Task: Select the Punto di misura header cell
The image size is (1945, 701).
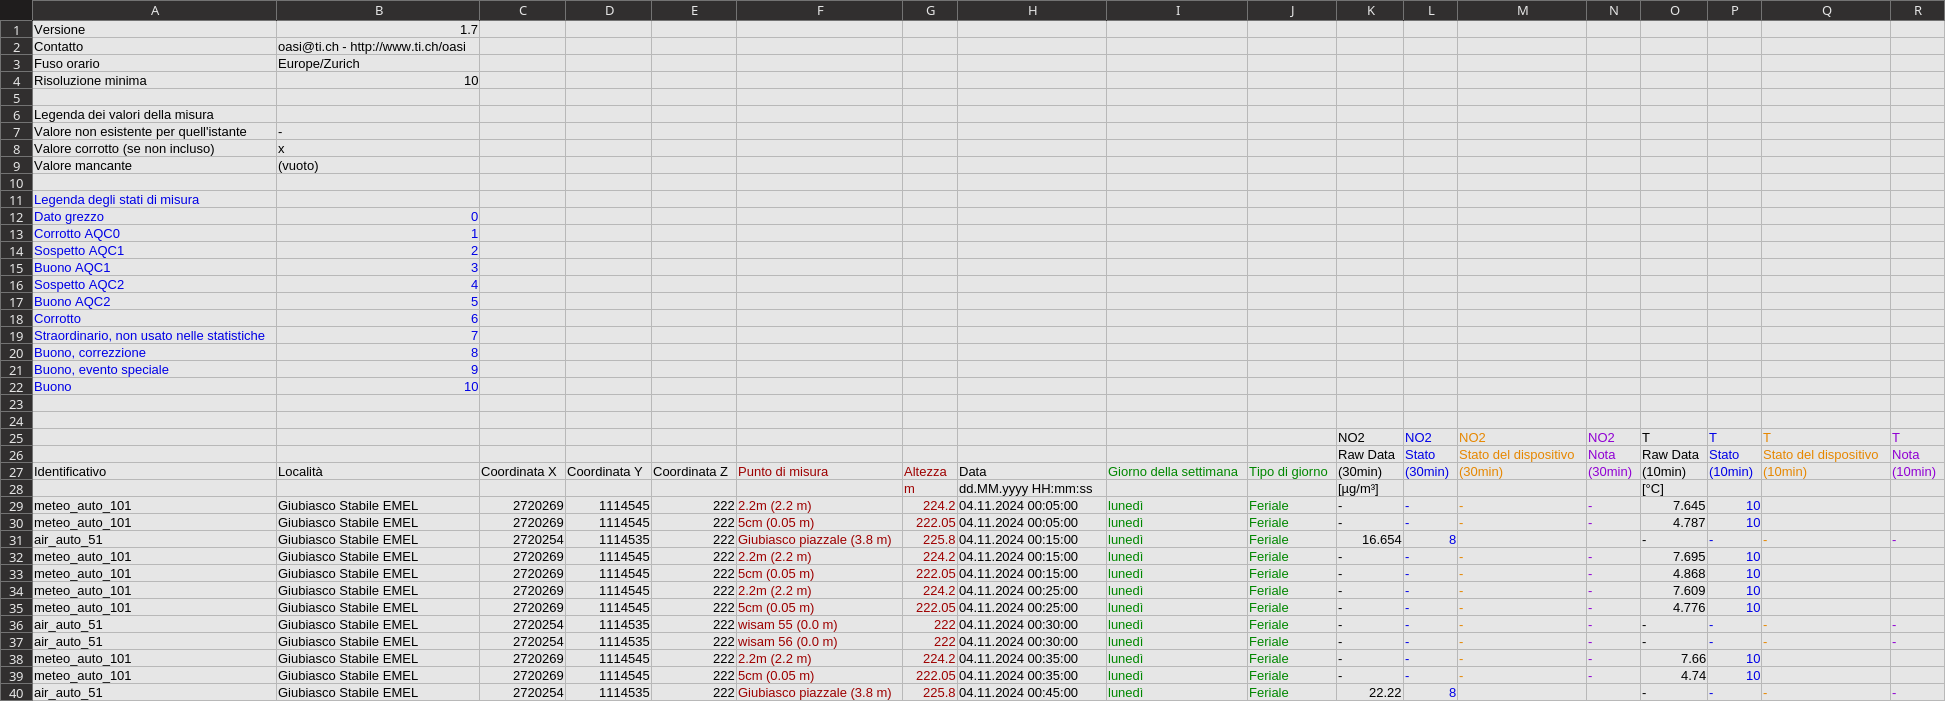Action: pyautogui.click(x=818, y=472)
